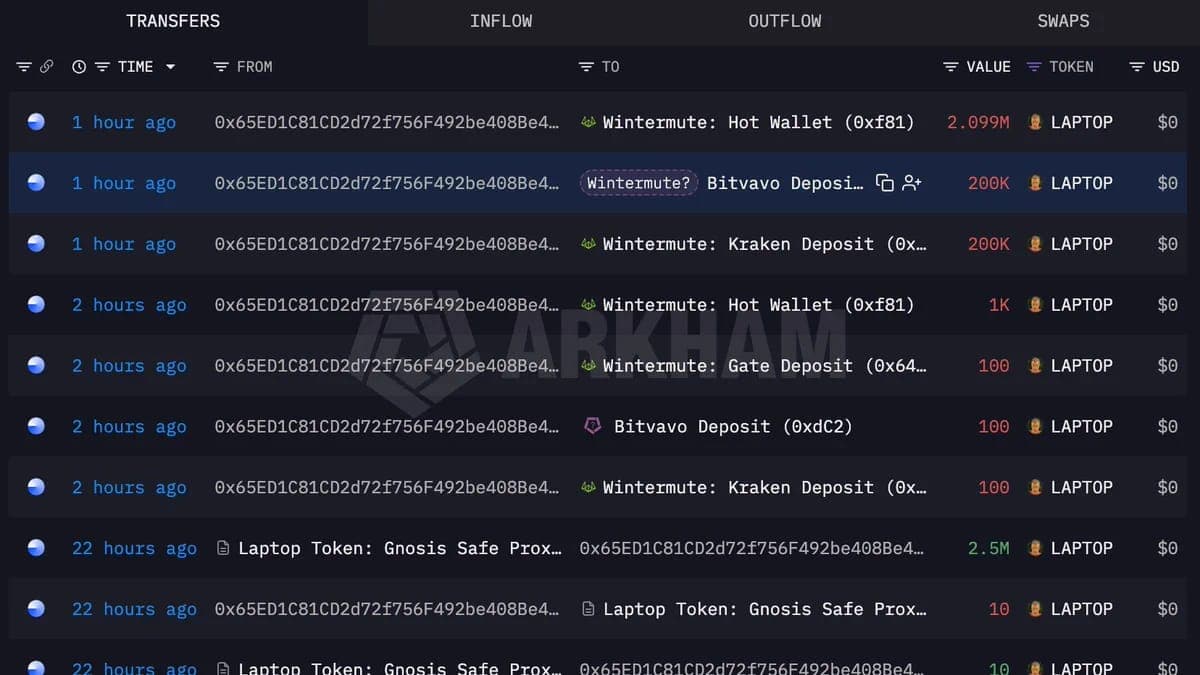Copy the Bitvavo Deposit address in the 'Wintermute?' row
This screenshot has height=675, width=1200.
pyautogui.click(x=885, y=183)
